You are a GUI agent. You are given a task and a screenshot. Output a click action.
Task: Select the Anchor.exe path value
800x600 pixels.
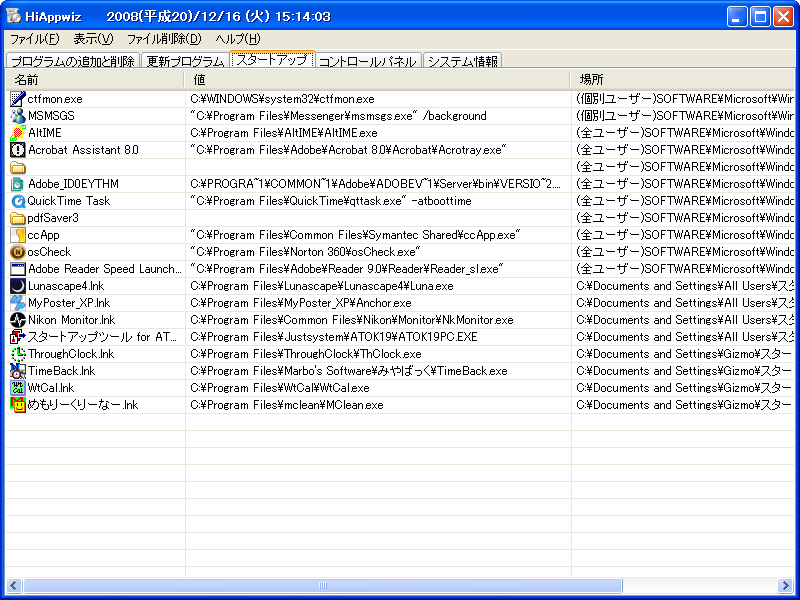point(301,303)
